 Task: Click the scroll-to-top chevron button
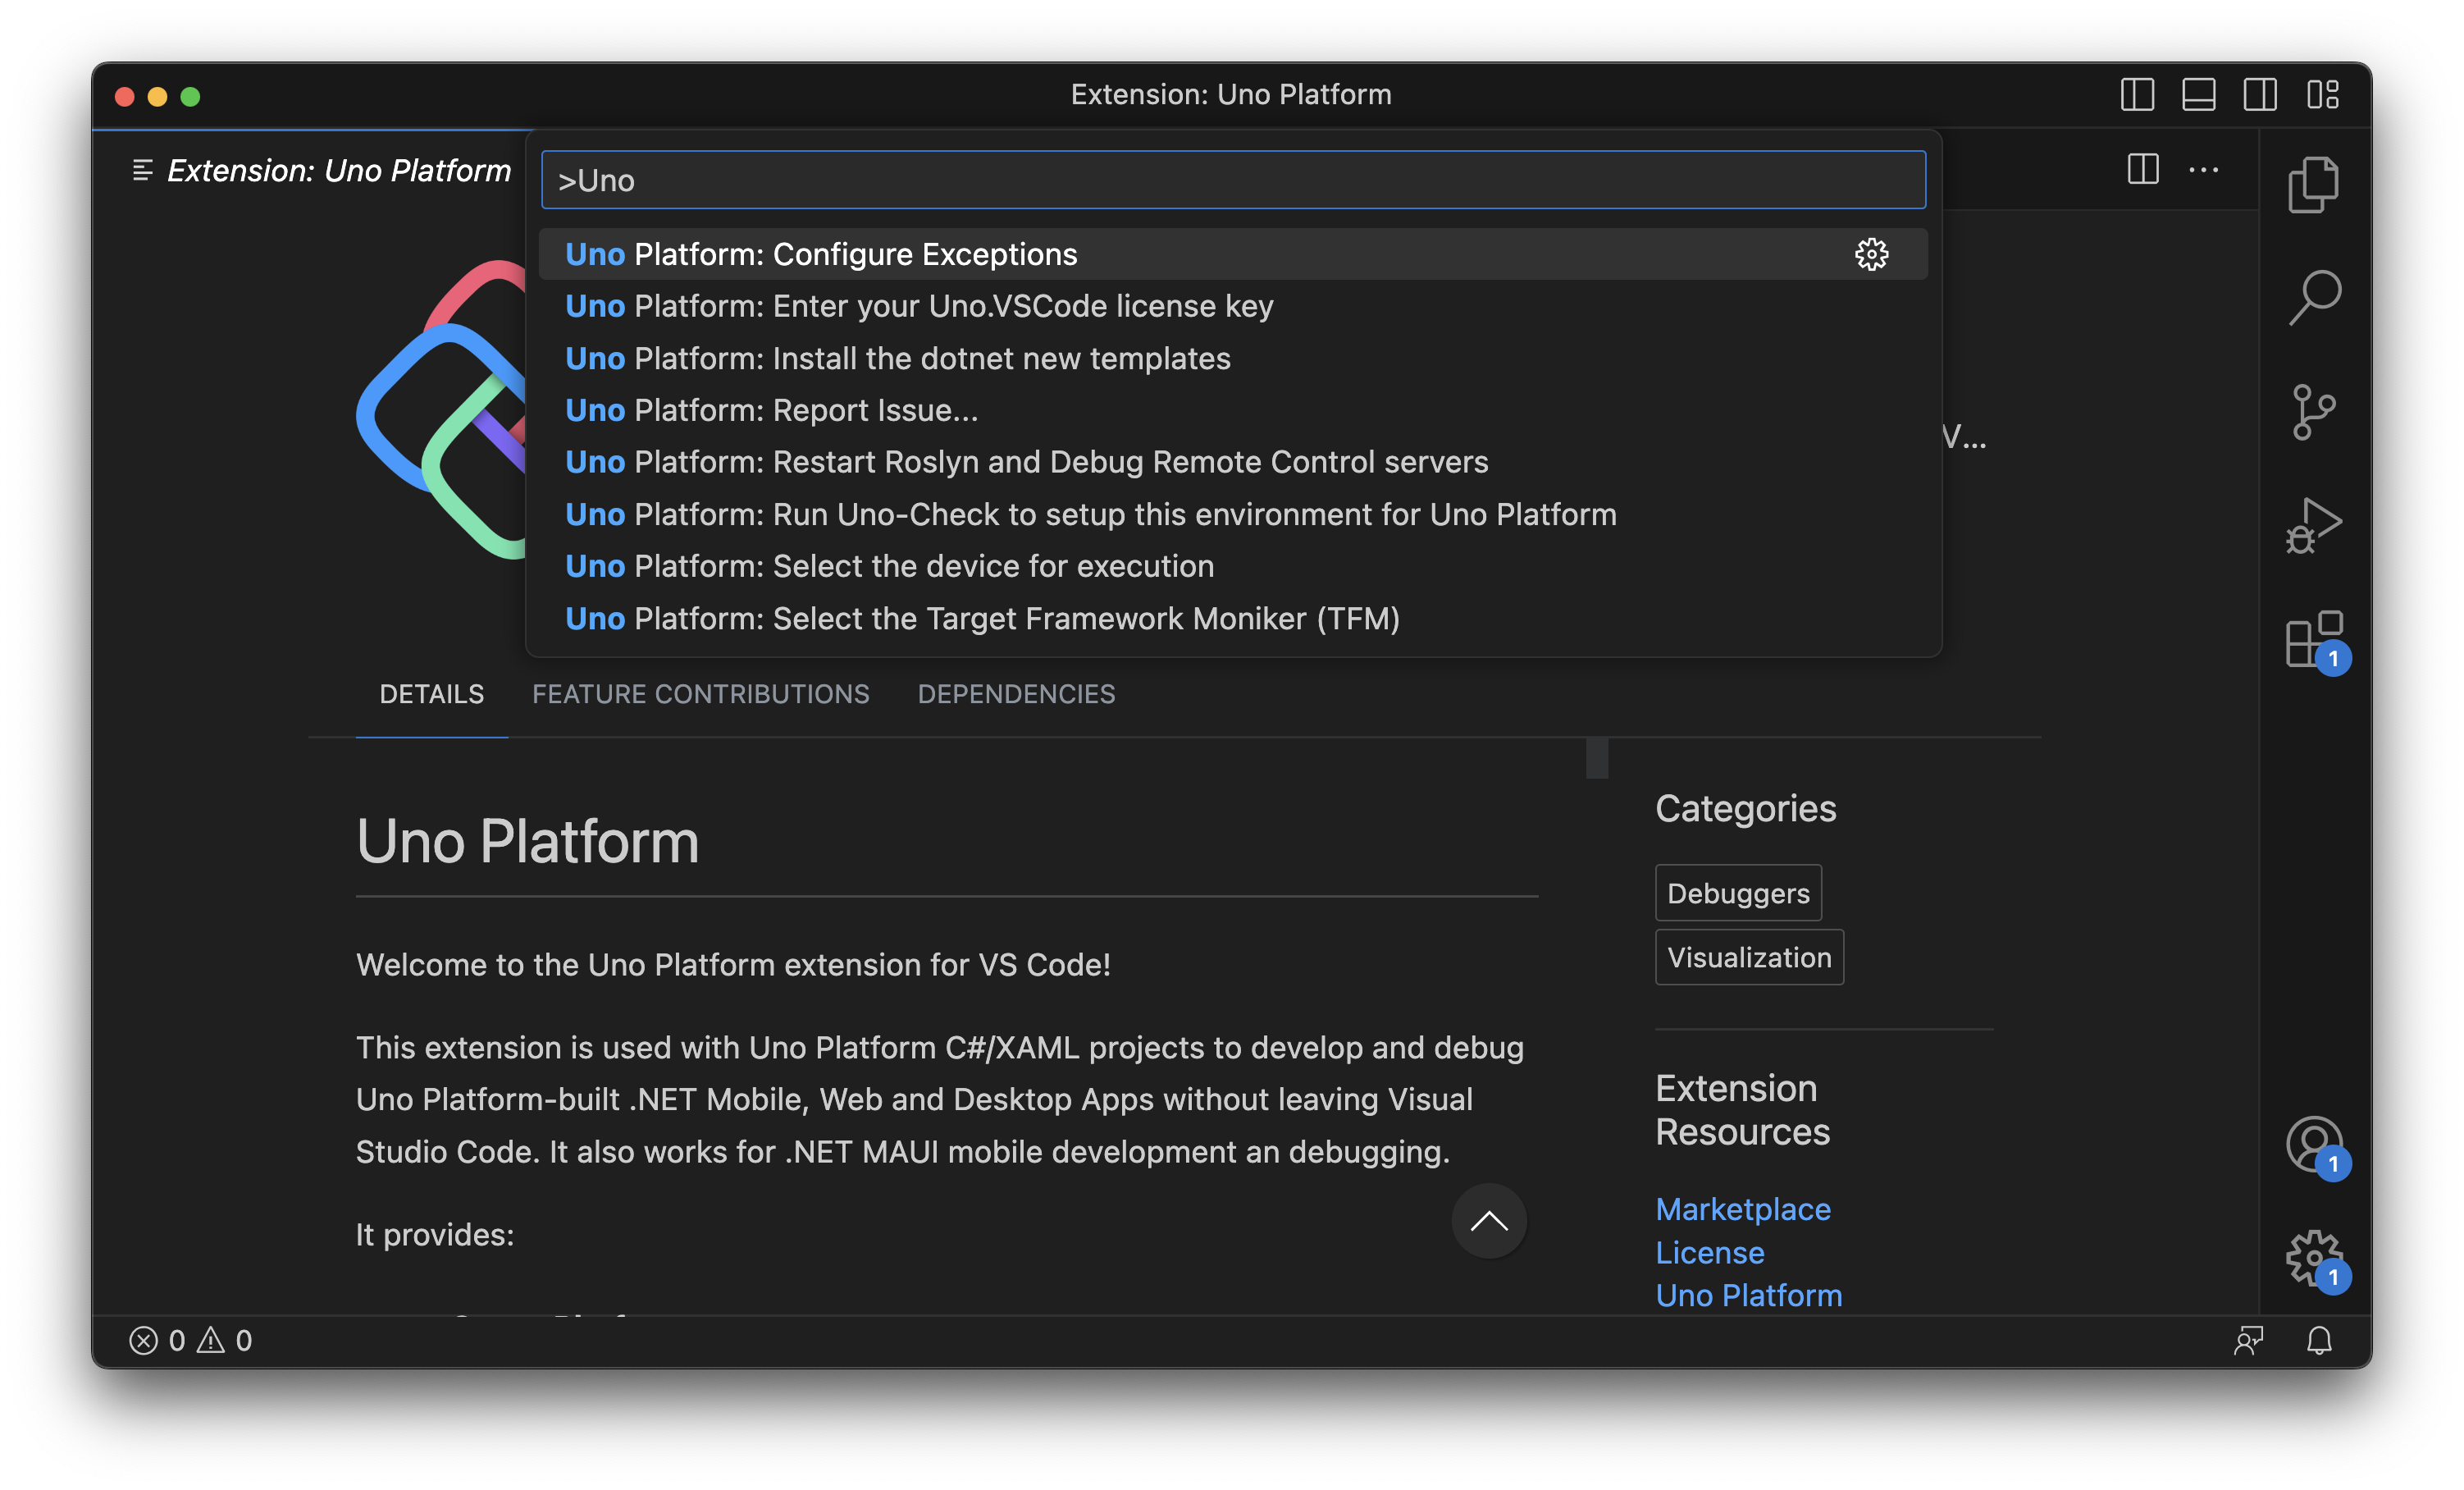point(1489,1221)
